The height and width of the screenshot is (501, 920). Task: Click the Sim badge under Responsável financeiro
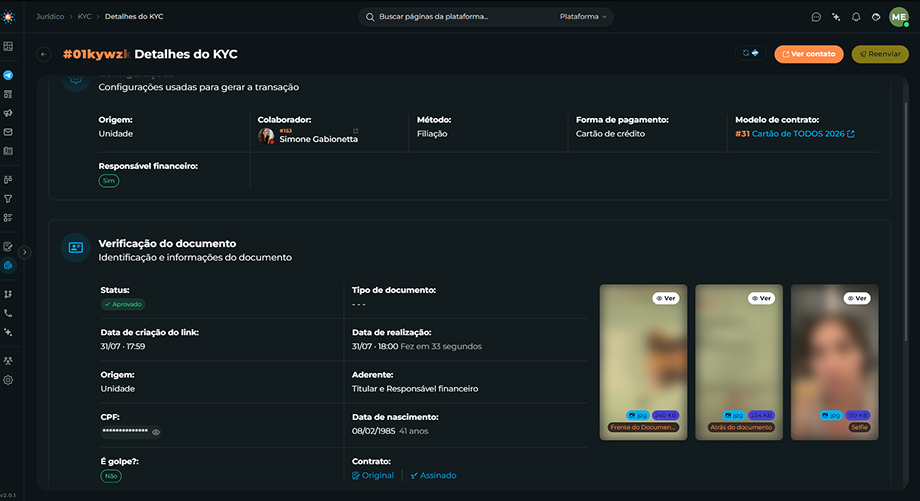109,181
